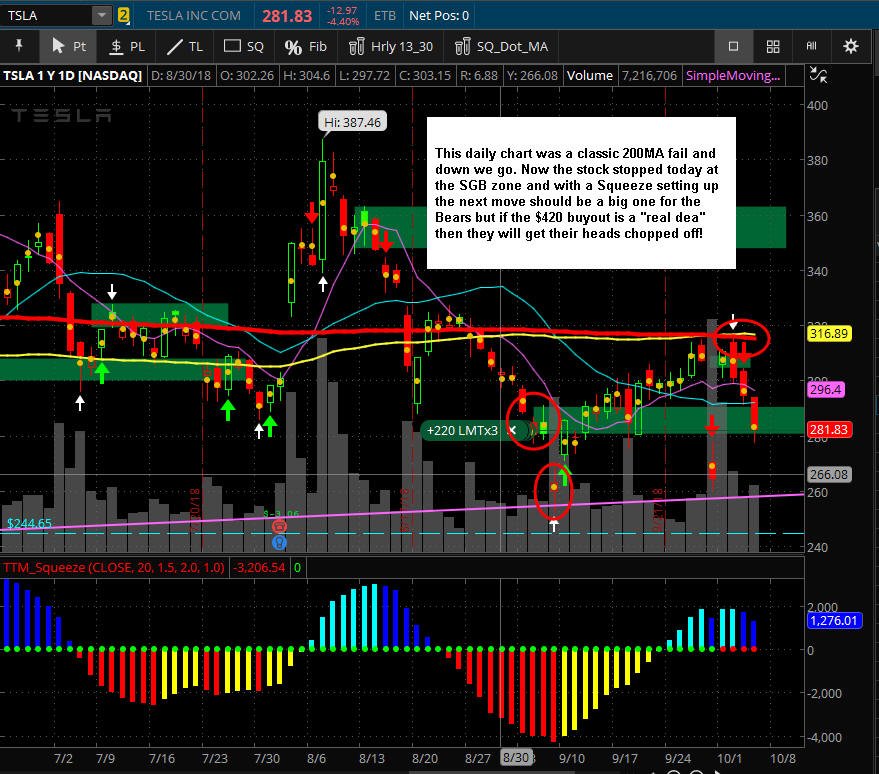Activate the Fib retracement tool
Image resolution: width=879 pixels, height=774 pixels.
tap(306, 47)
